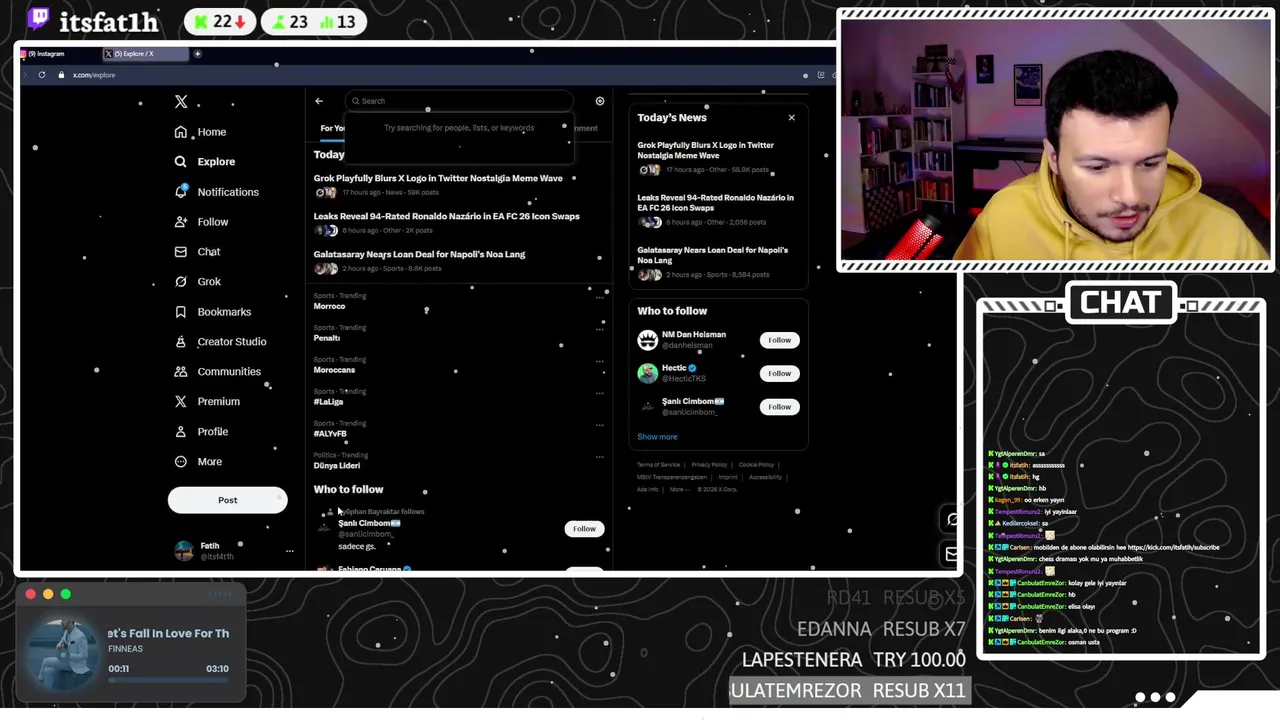This screenshot has height=720, width=1280.
Task: Open Terms of Service link
Action: coord(658,465)
